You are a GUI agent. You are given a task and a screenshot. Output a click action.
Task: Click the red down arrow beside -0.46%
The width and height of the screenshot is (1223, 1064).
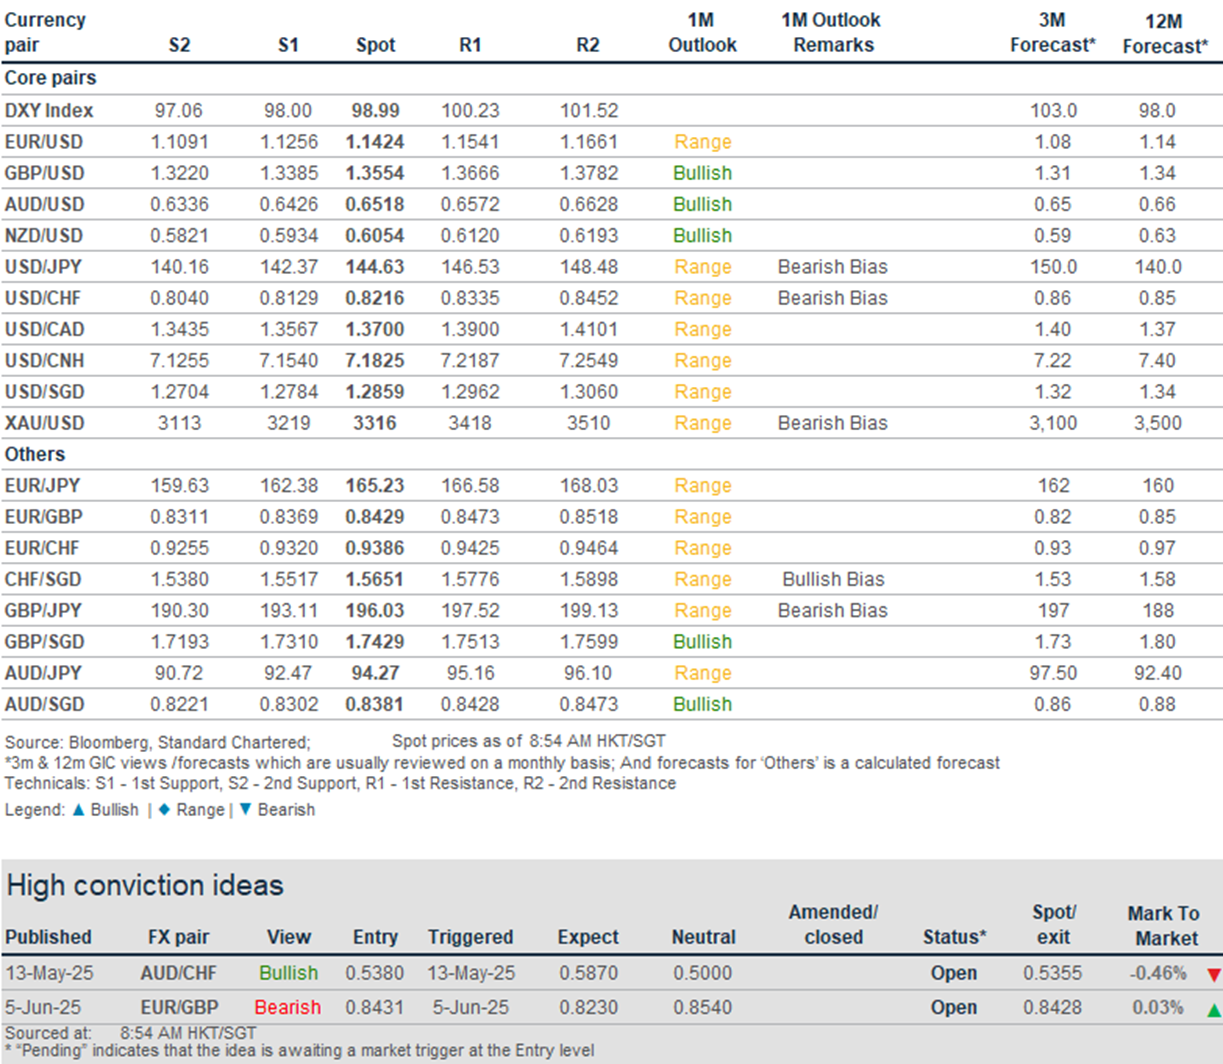1213,974
